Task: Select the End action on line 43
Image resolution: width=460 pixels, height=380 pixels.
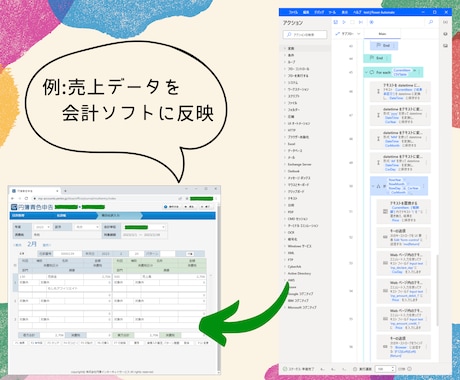Action: (x=384, y=45)
